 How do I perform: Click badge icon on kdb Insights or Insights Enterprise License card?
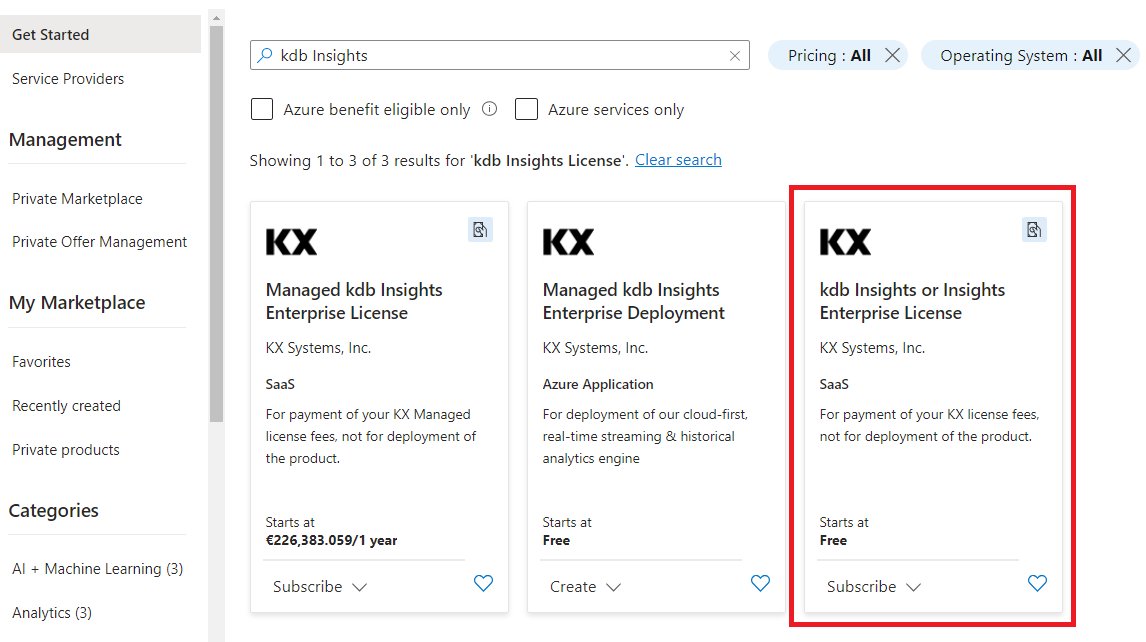pos(1034,230)
